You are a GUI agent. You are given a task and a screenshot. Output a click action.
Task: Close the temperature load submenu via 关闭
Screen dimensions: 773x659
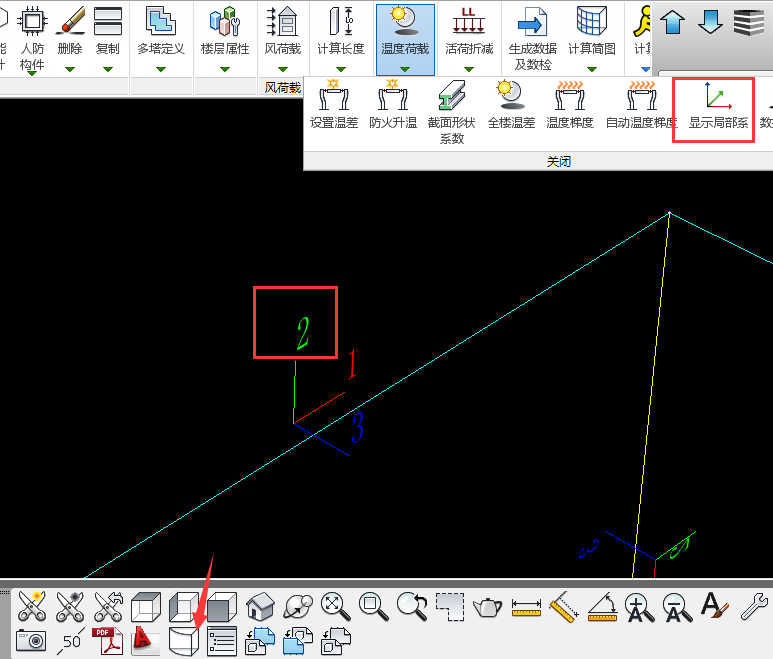click(559, 162)
